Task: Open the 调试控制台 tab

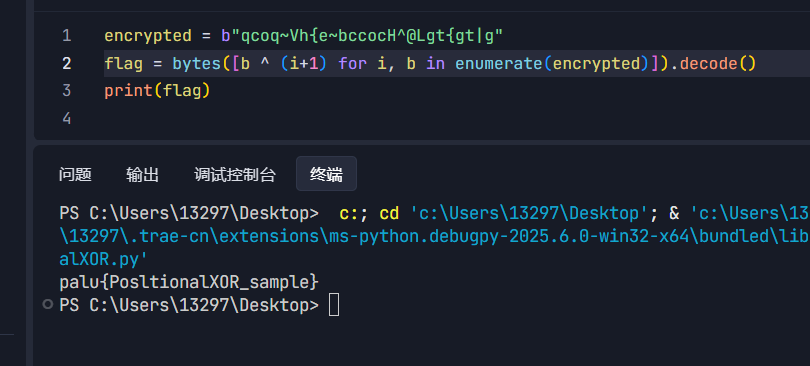Action: (x=235, y=174)
